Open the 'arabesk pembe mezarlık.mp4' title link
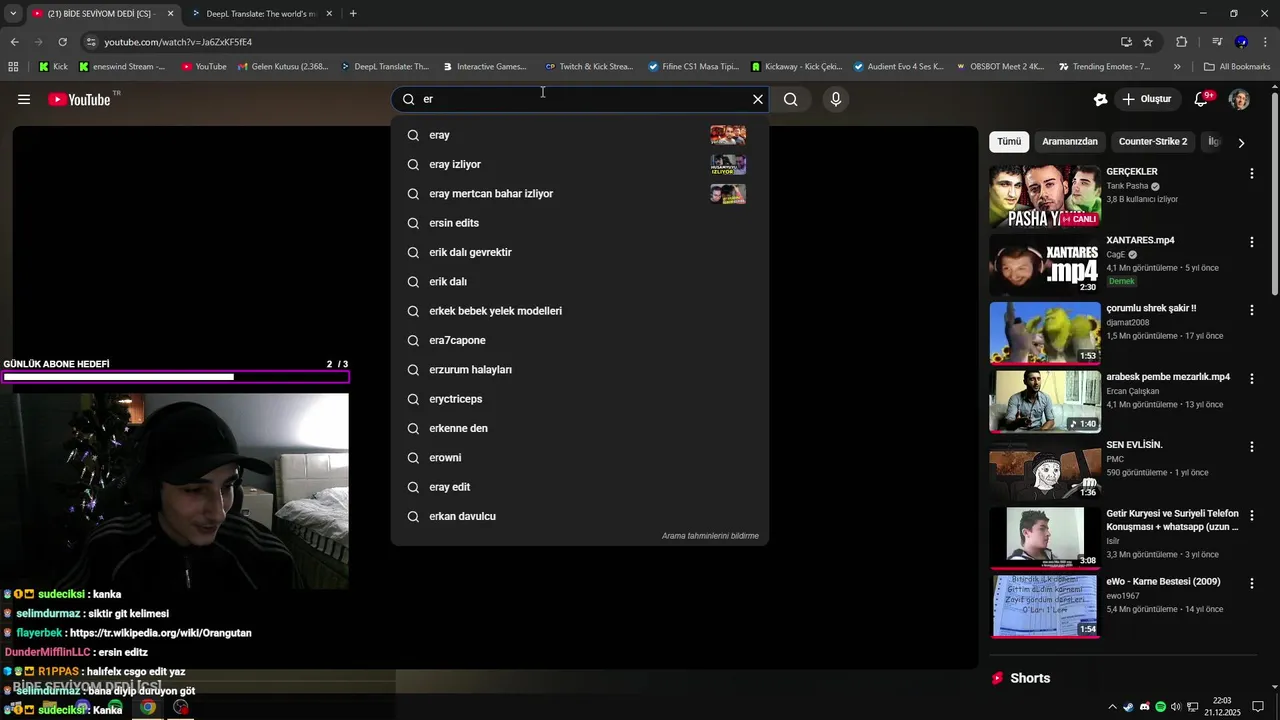This screenshot has width=1280, height=720. [x=1168, y=377]
